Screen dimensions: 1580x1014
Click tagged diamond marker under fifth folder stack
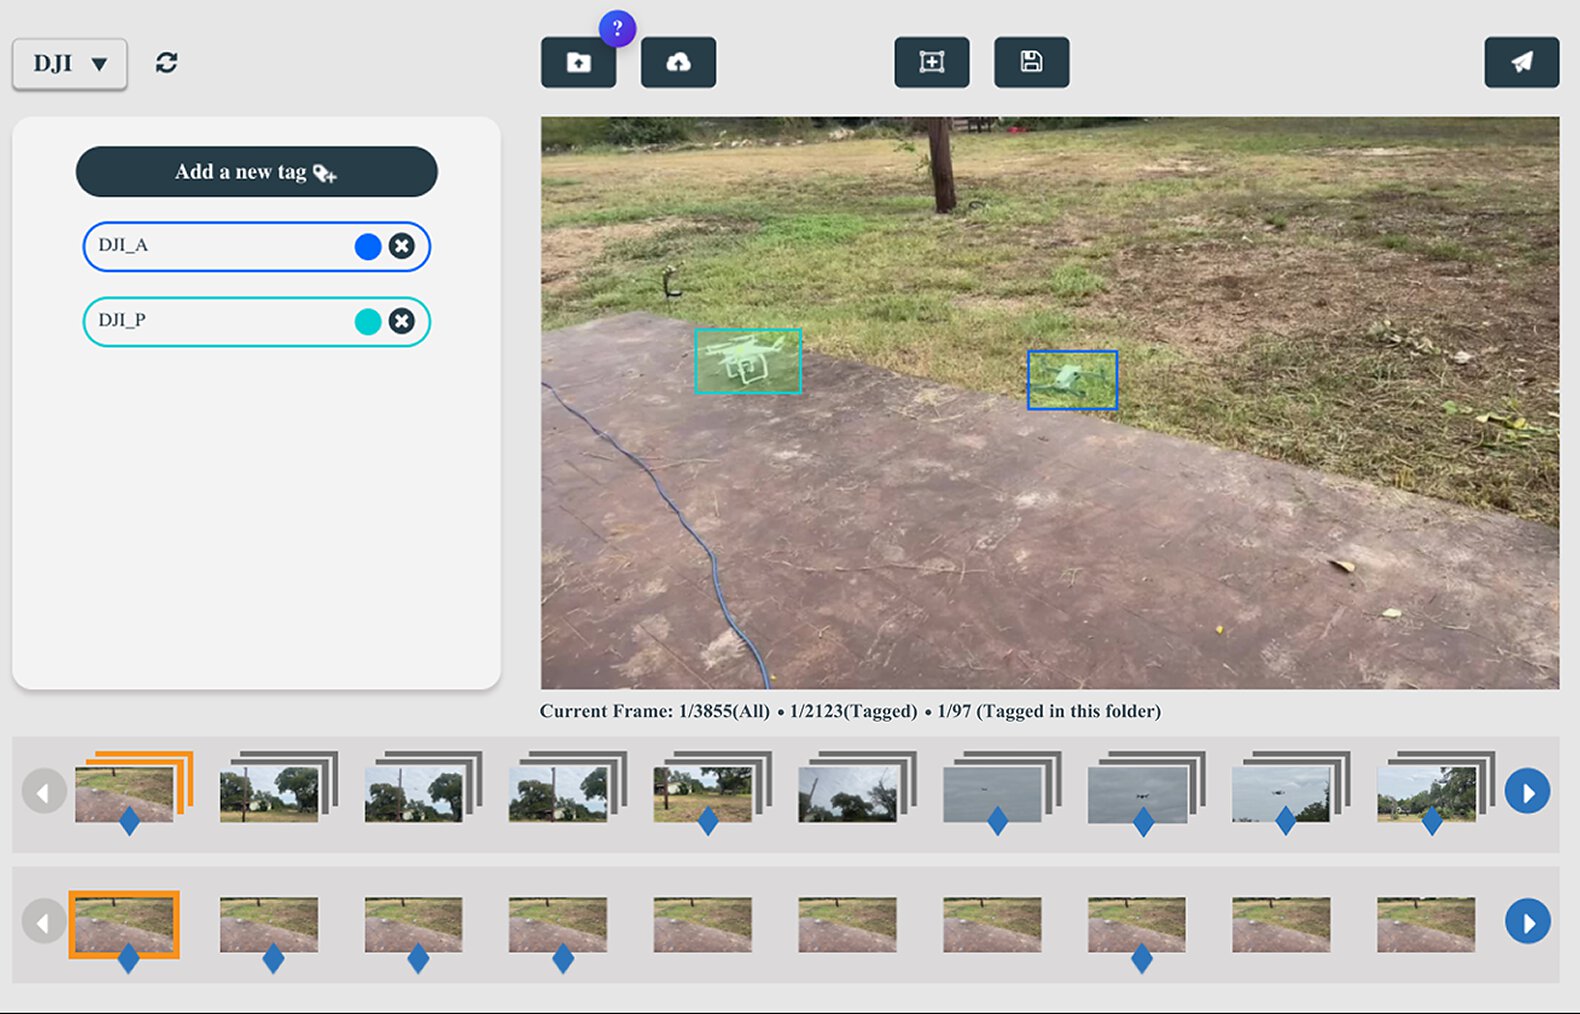(708, 822)
